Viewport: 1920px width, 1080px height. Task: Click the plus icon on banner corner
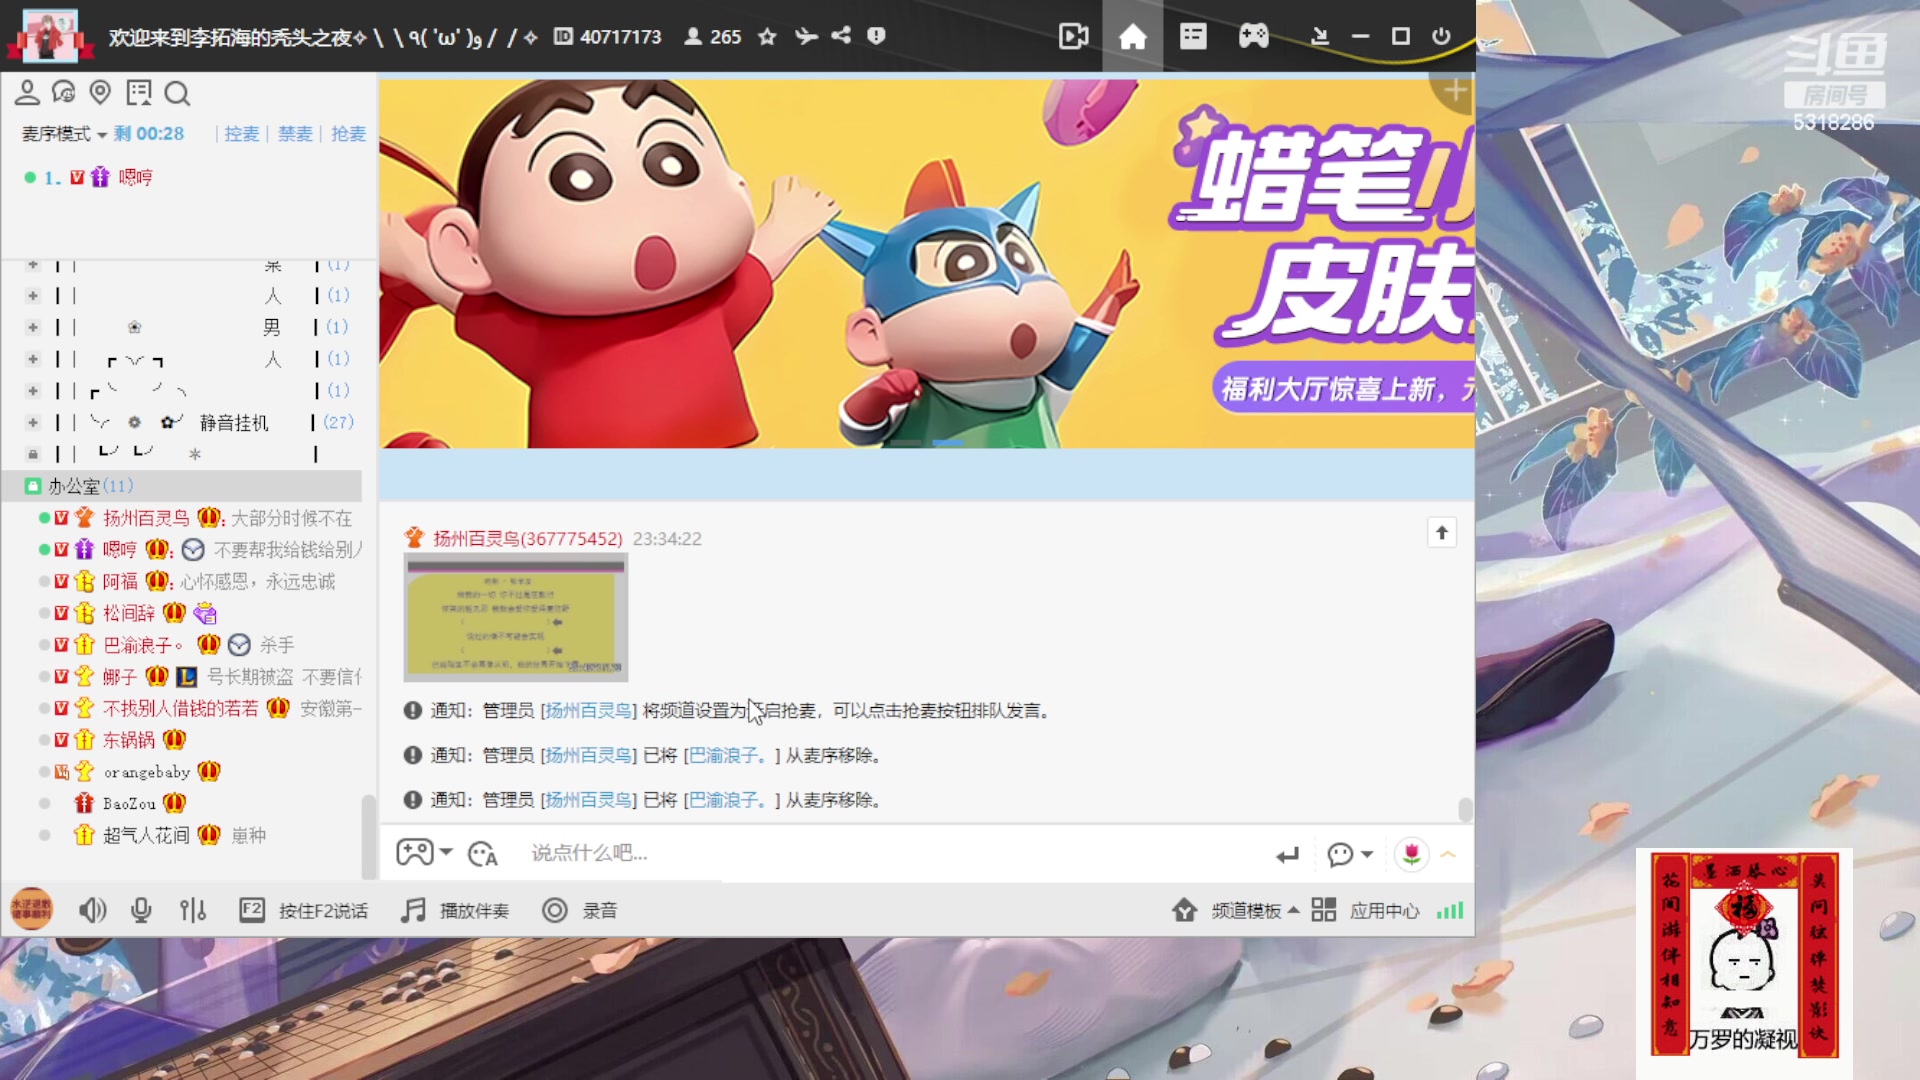pos(1455,91)
